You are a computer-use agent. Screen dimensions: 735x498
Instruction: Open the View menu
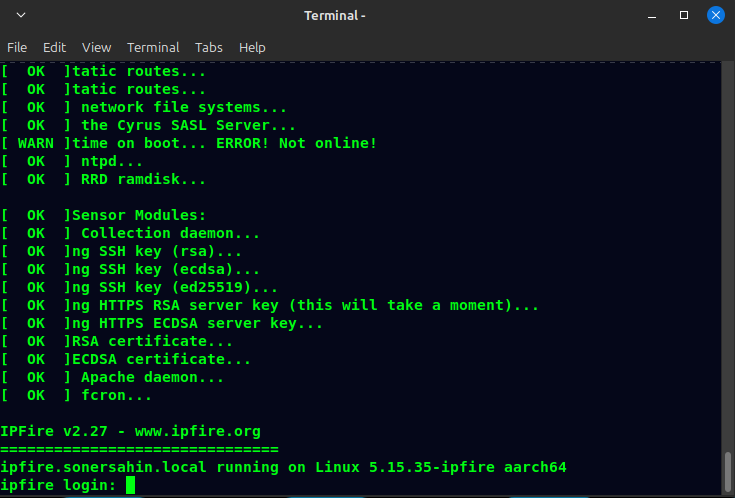[x=96, y=47]
